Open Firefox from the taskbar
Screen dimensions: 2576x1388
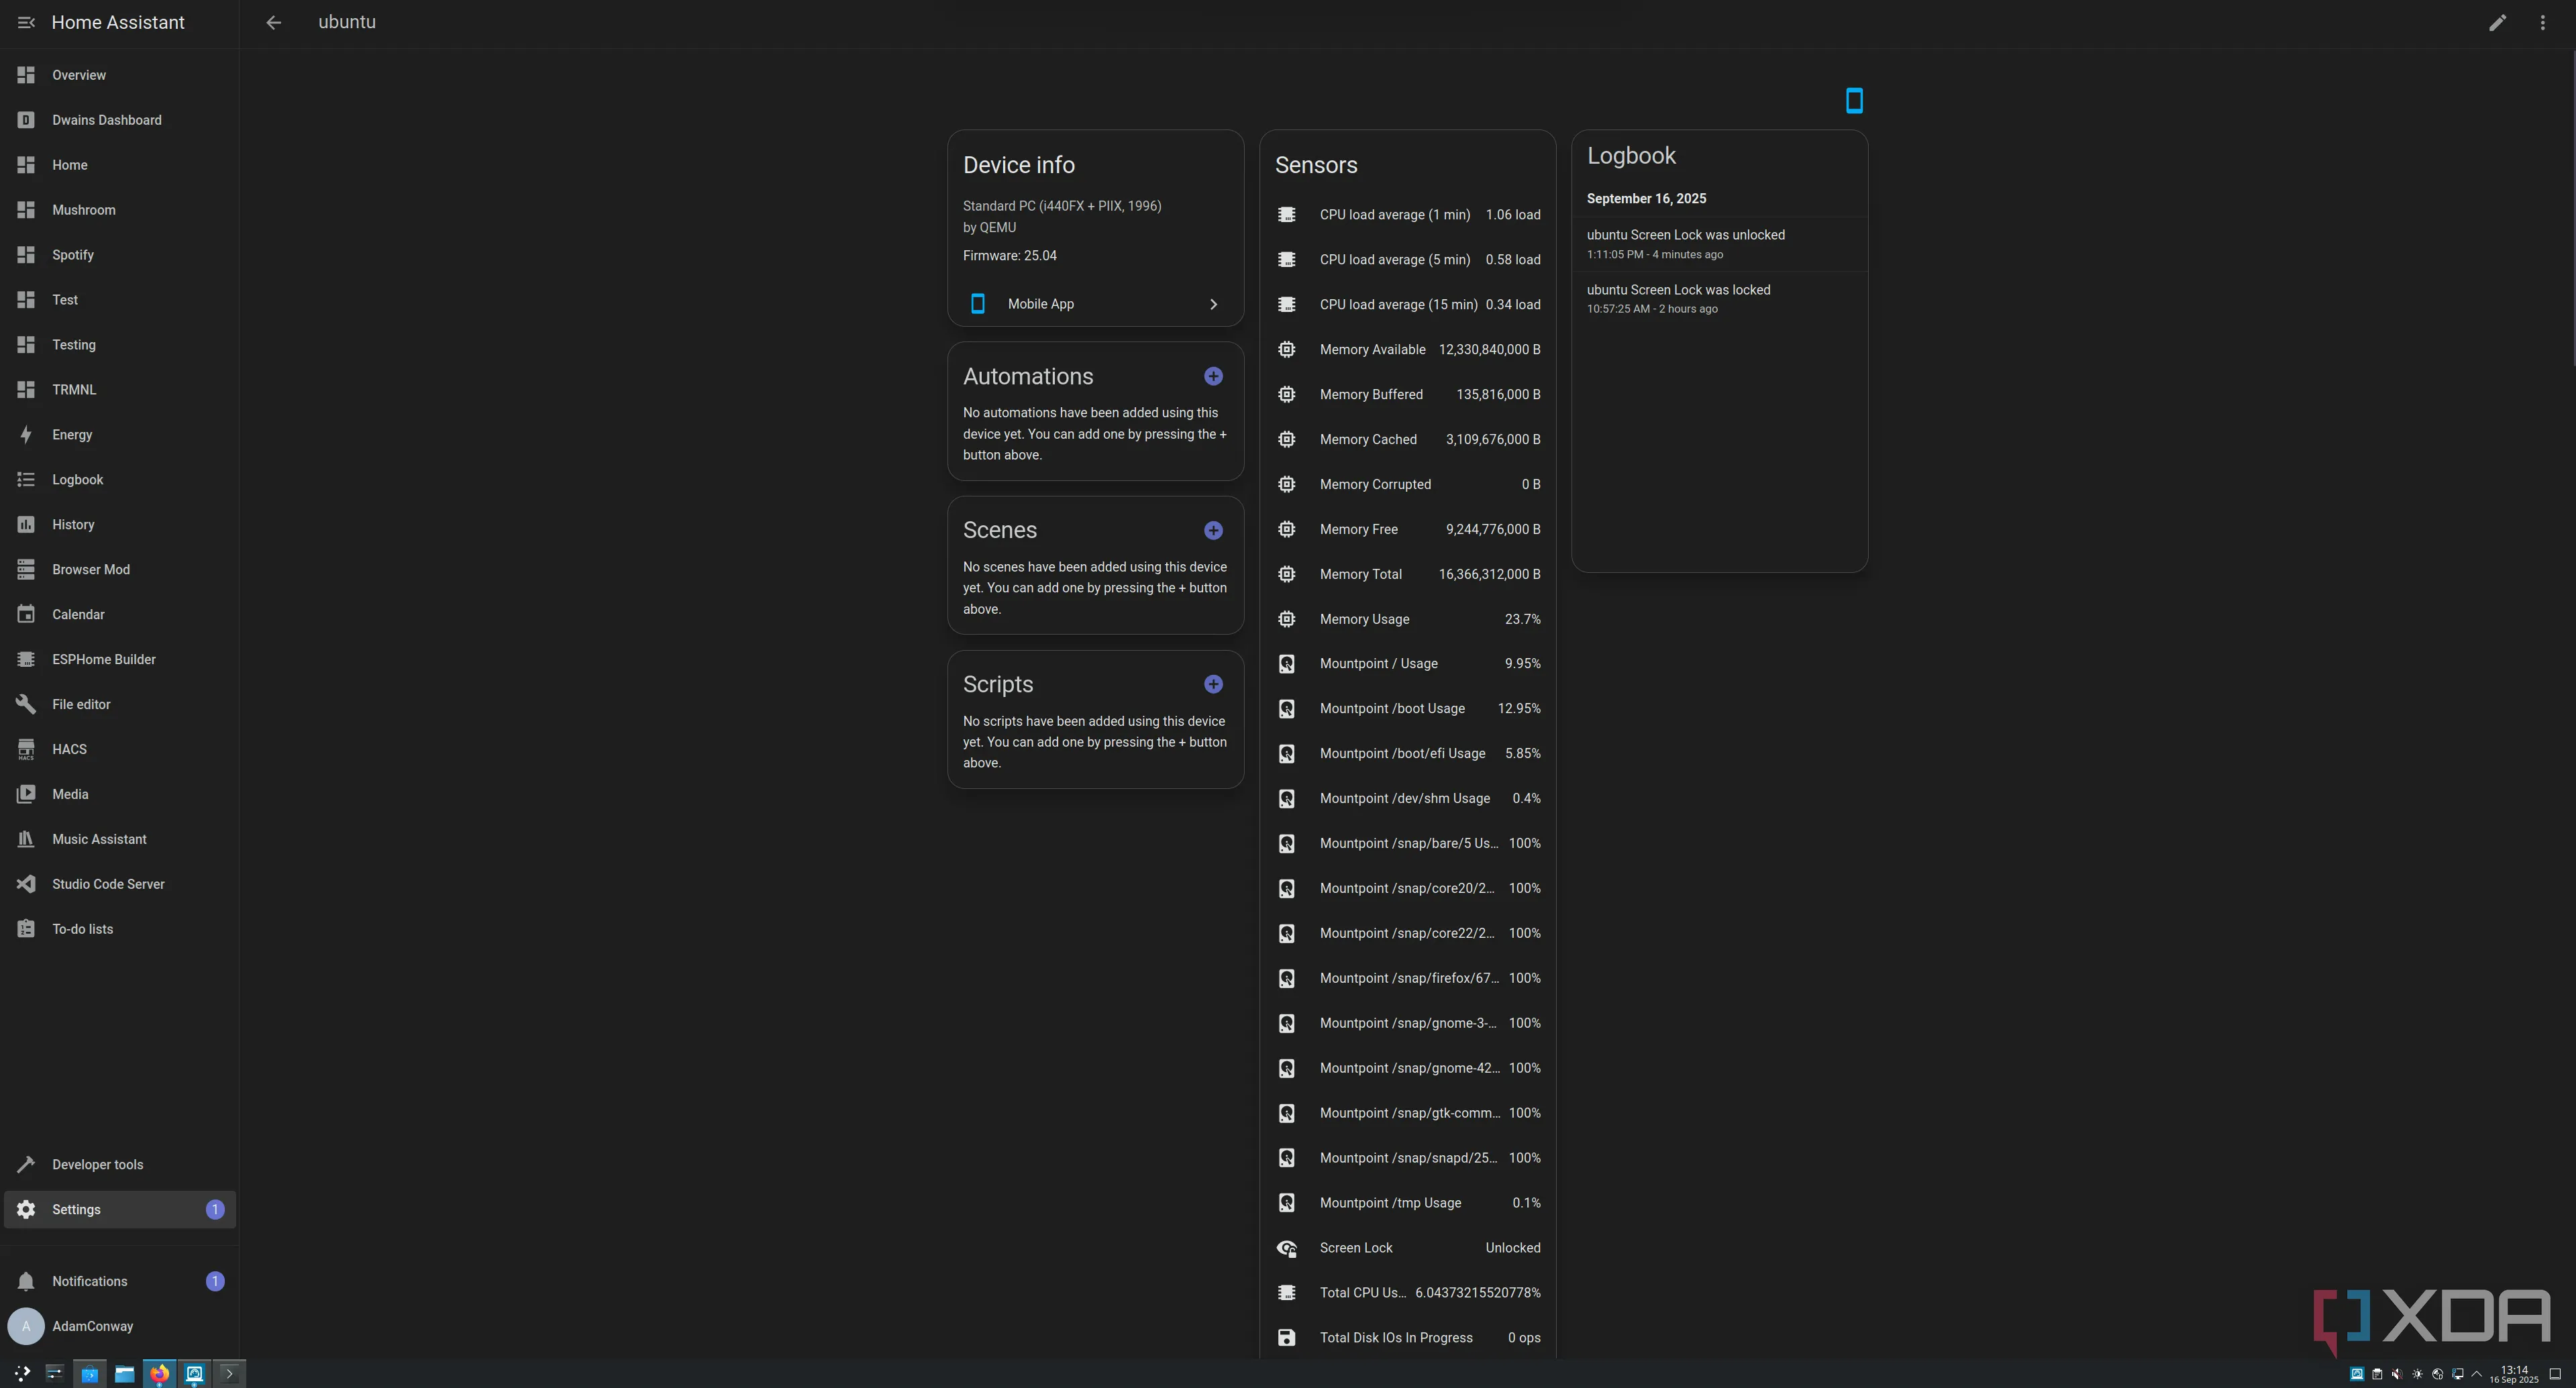click(x=159, y=1373)
